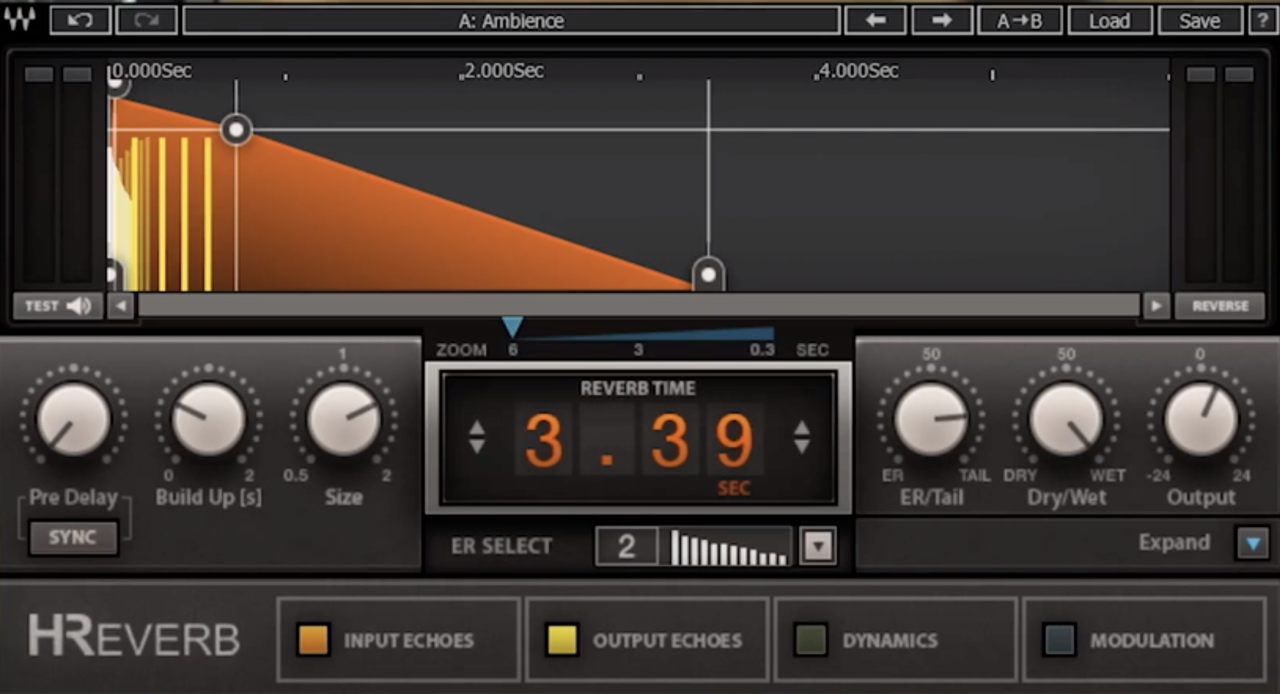Screen dimensions: 1280x694
Task: Open the OUTPUT ECHOES section
Action: coord(647,640)
